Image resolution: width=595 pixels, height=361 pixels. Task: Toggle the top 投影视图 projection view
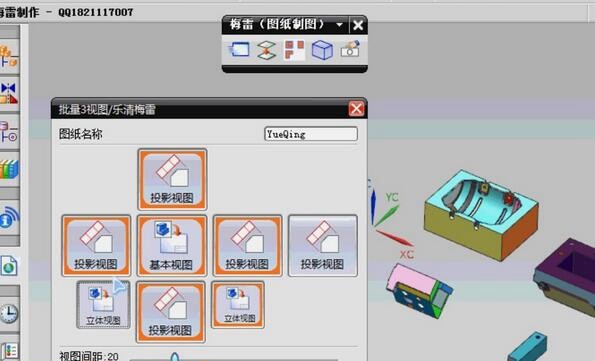(172, 179)
